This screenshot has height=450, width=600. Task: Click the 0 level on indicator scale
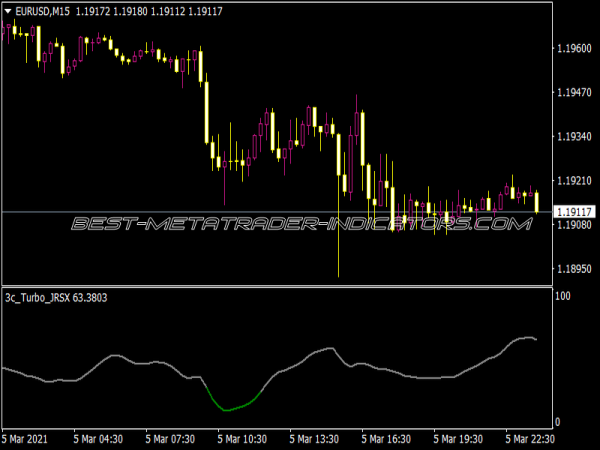click(x=558, y=422)
